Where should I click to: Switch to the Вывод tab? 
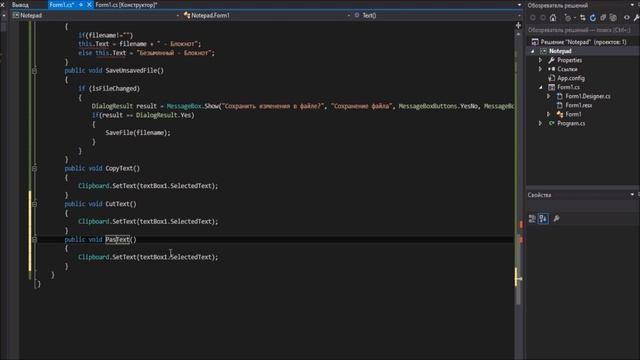click(x=20, y=5)
